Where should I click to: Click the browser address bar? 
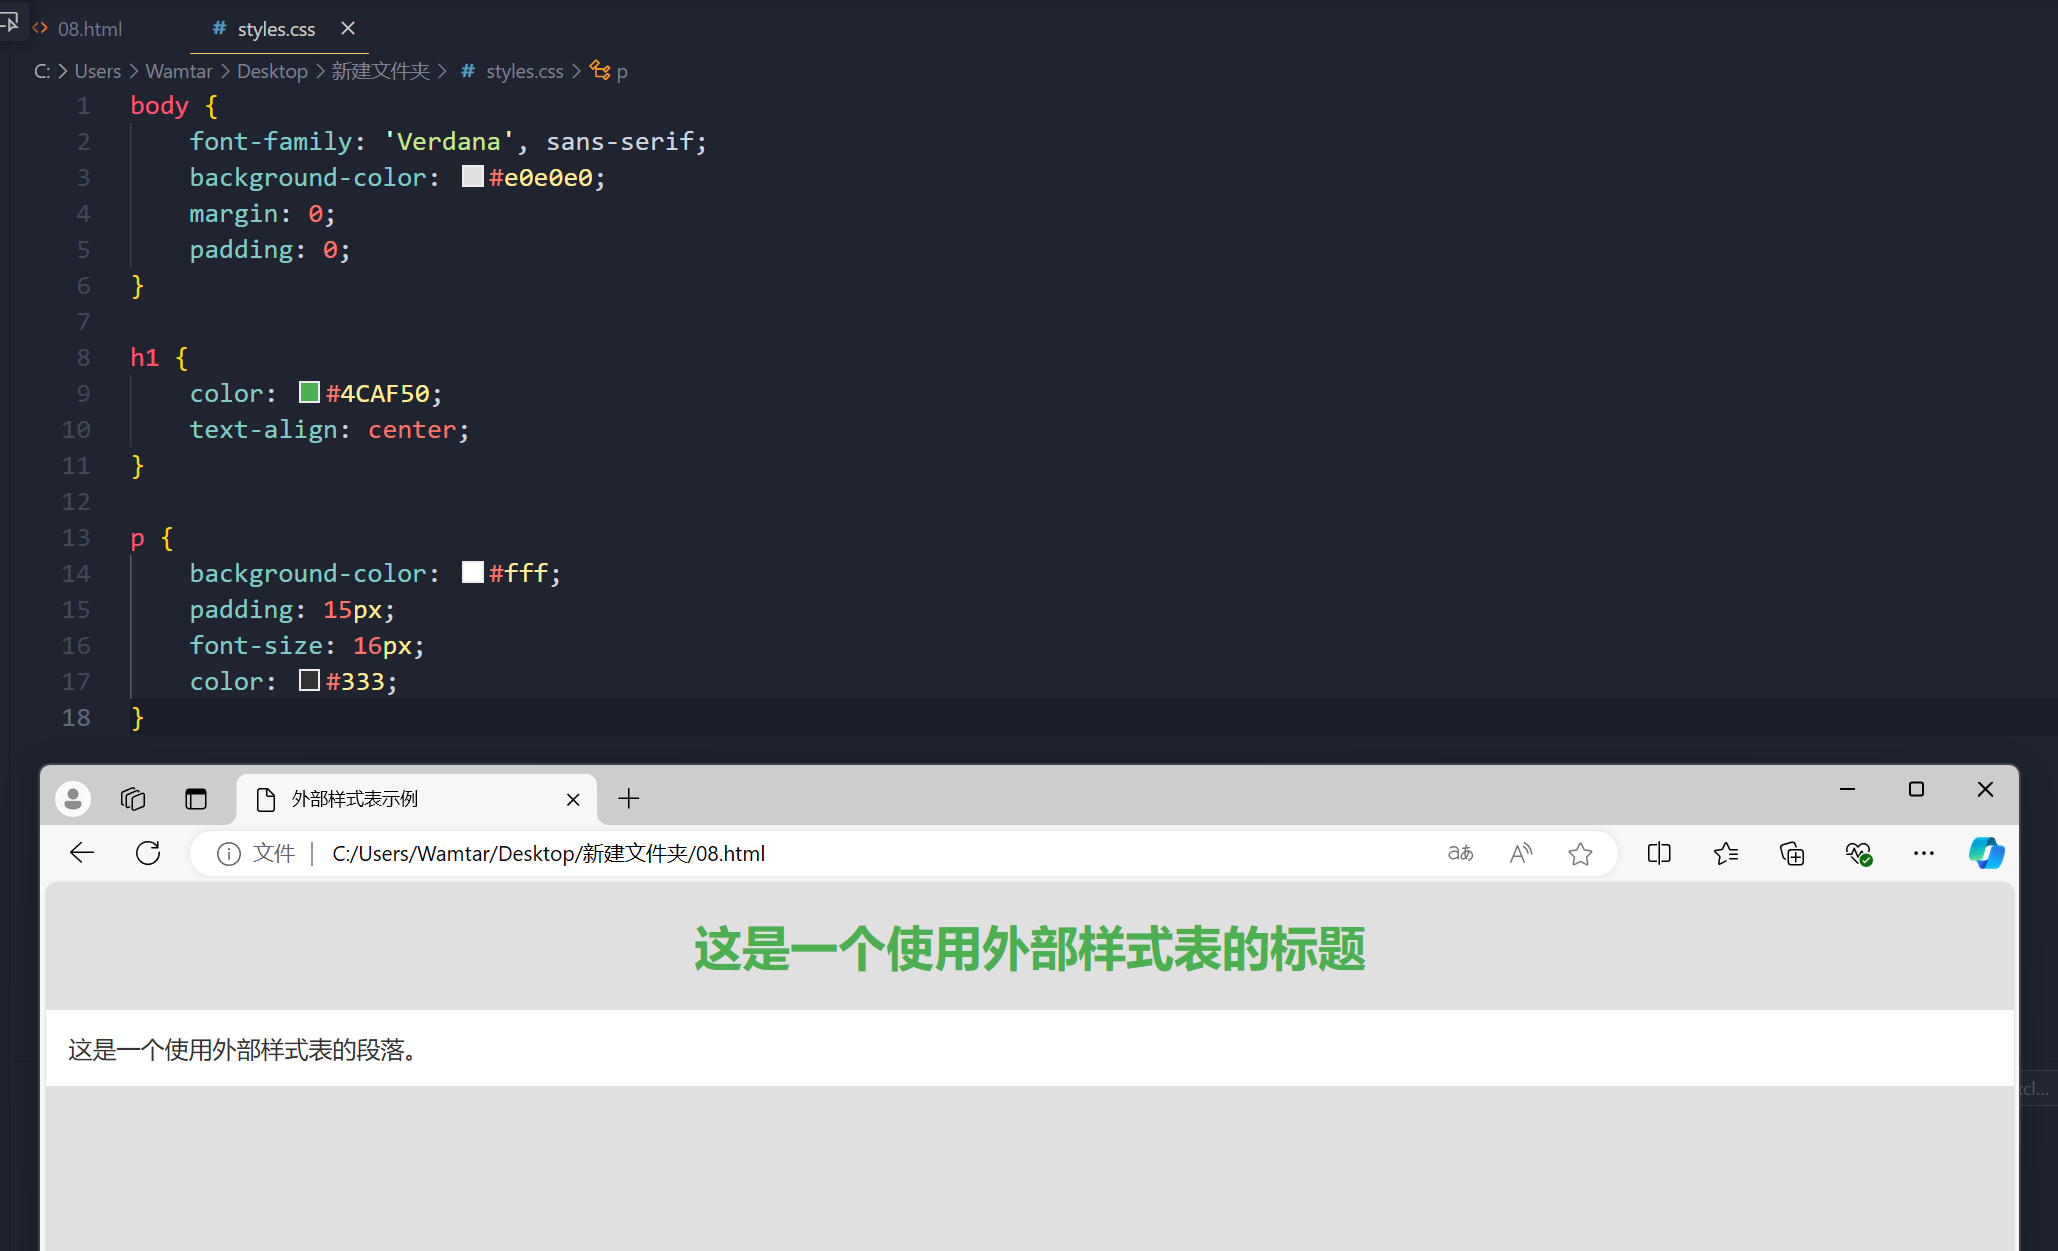700,853
